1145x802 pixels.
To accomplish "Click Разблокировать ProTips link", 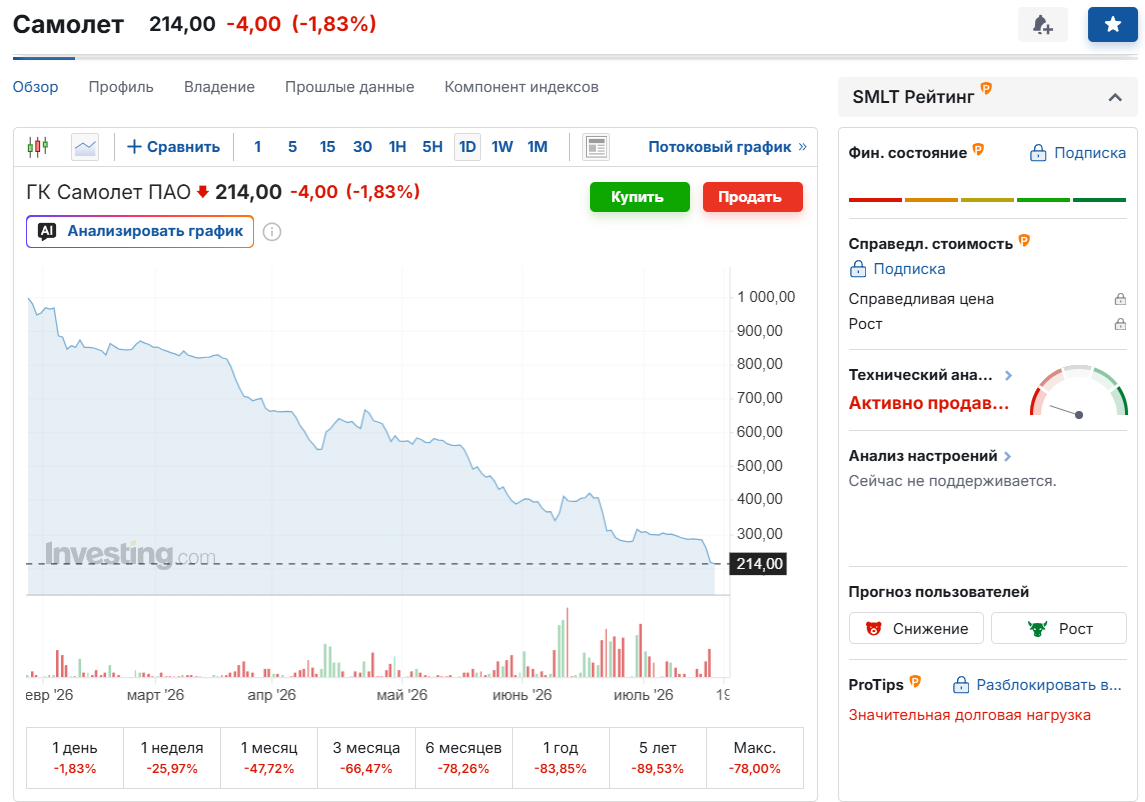I will point(1038,685).
